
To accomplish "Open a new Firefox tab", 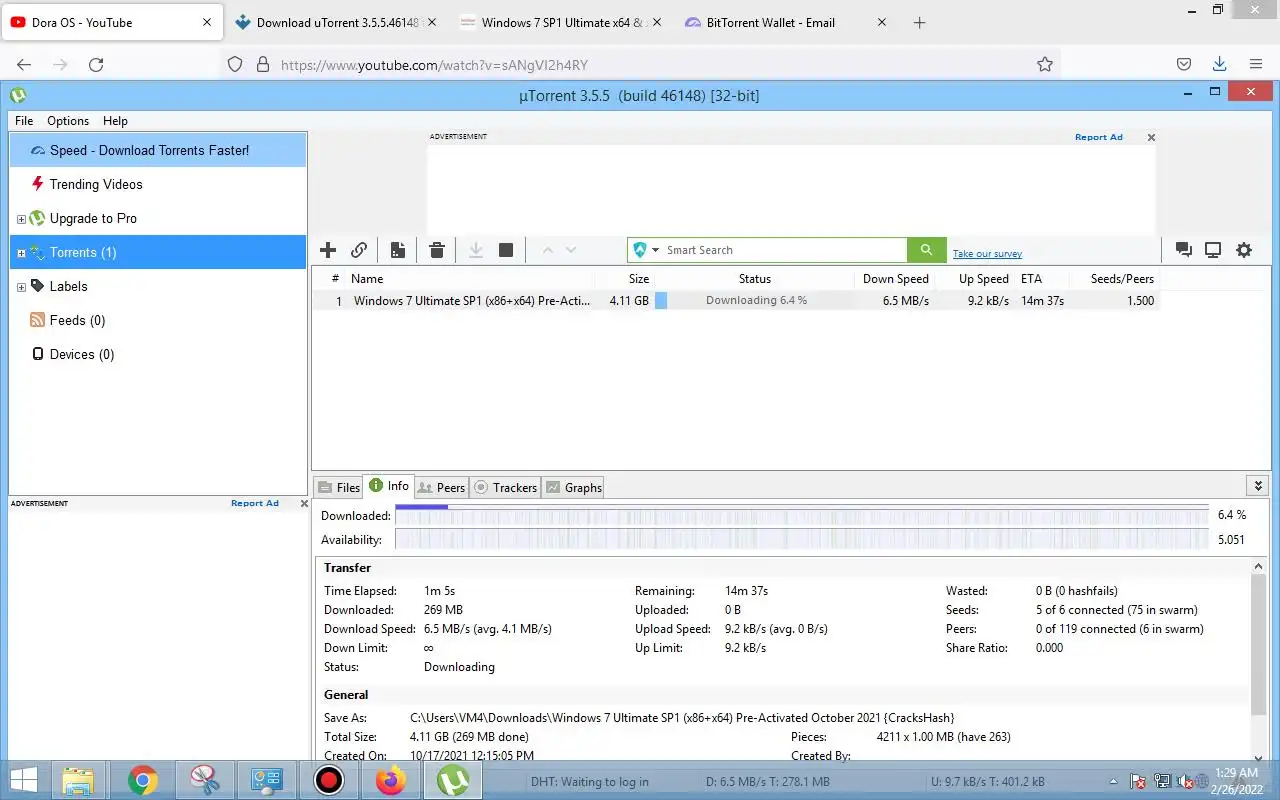I will [920, 22].
